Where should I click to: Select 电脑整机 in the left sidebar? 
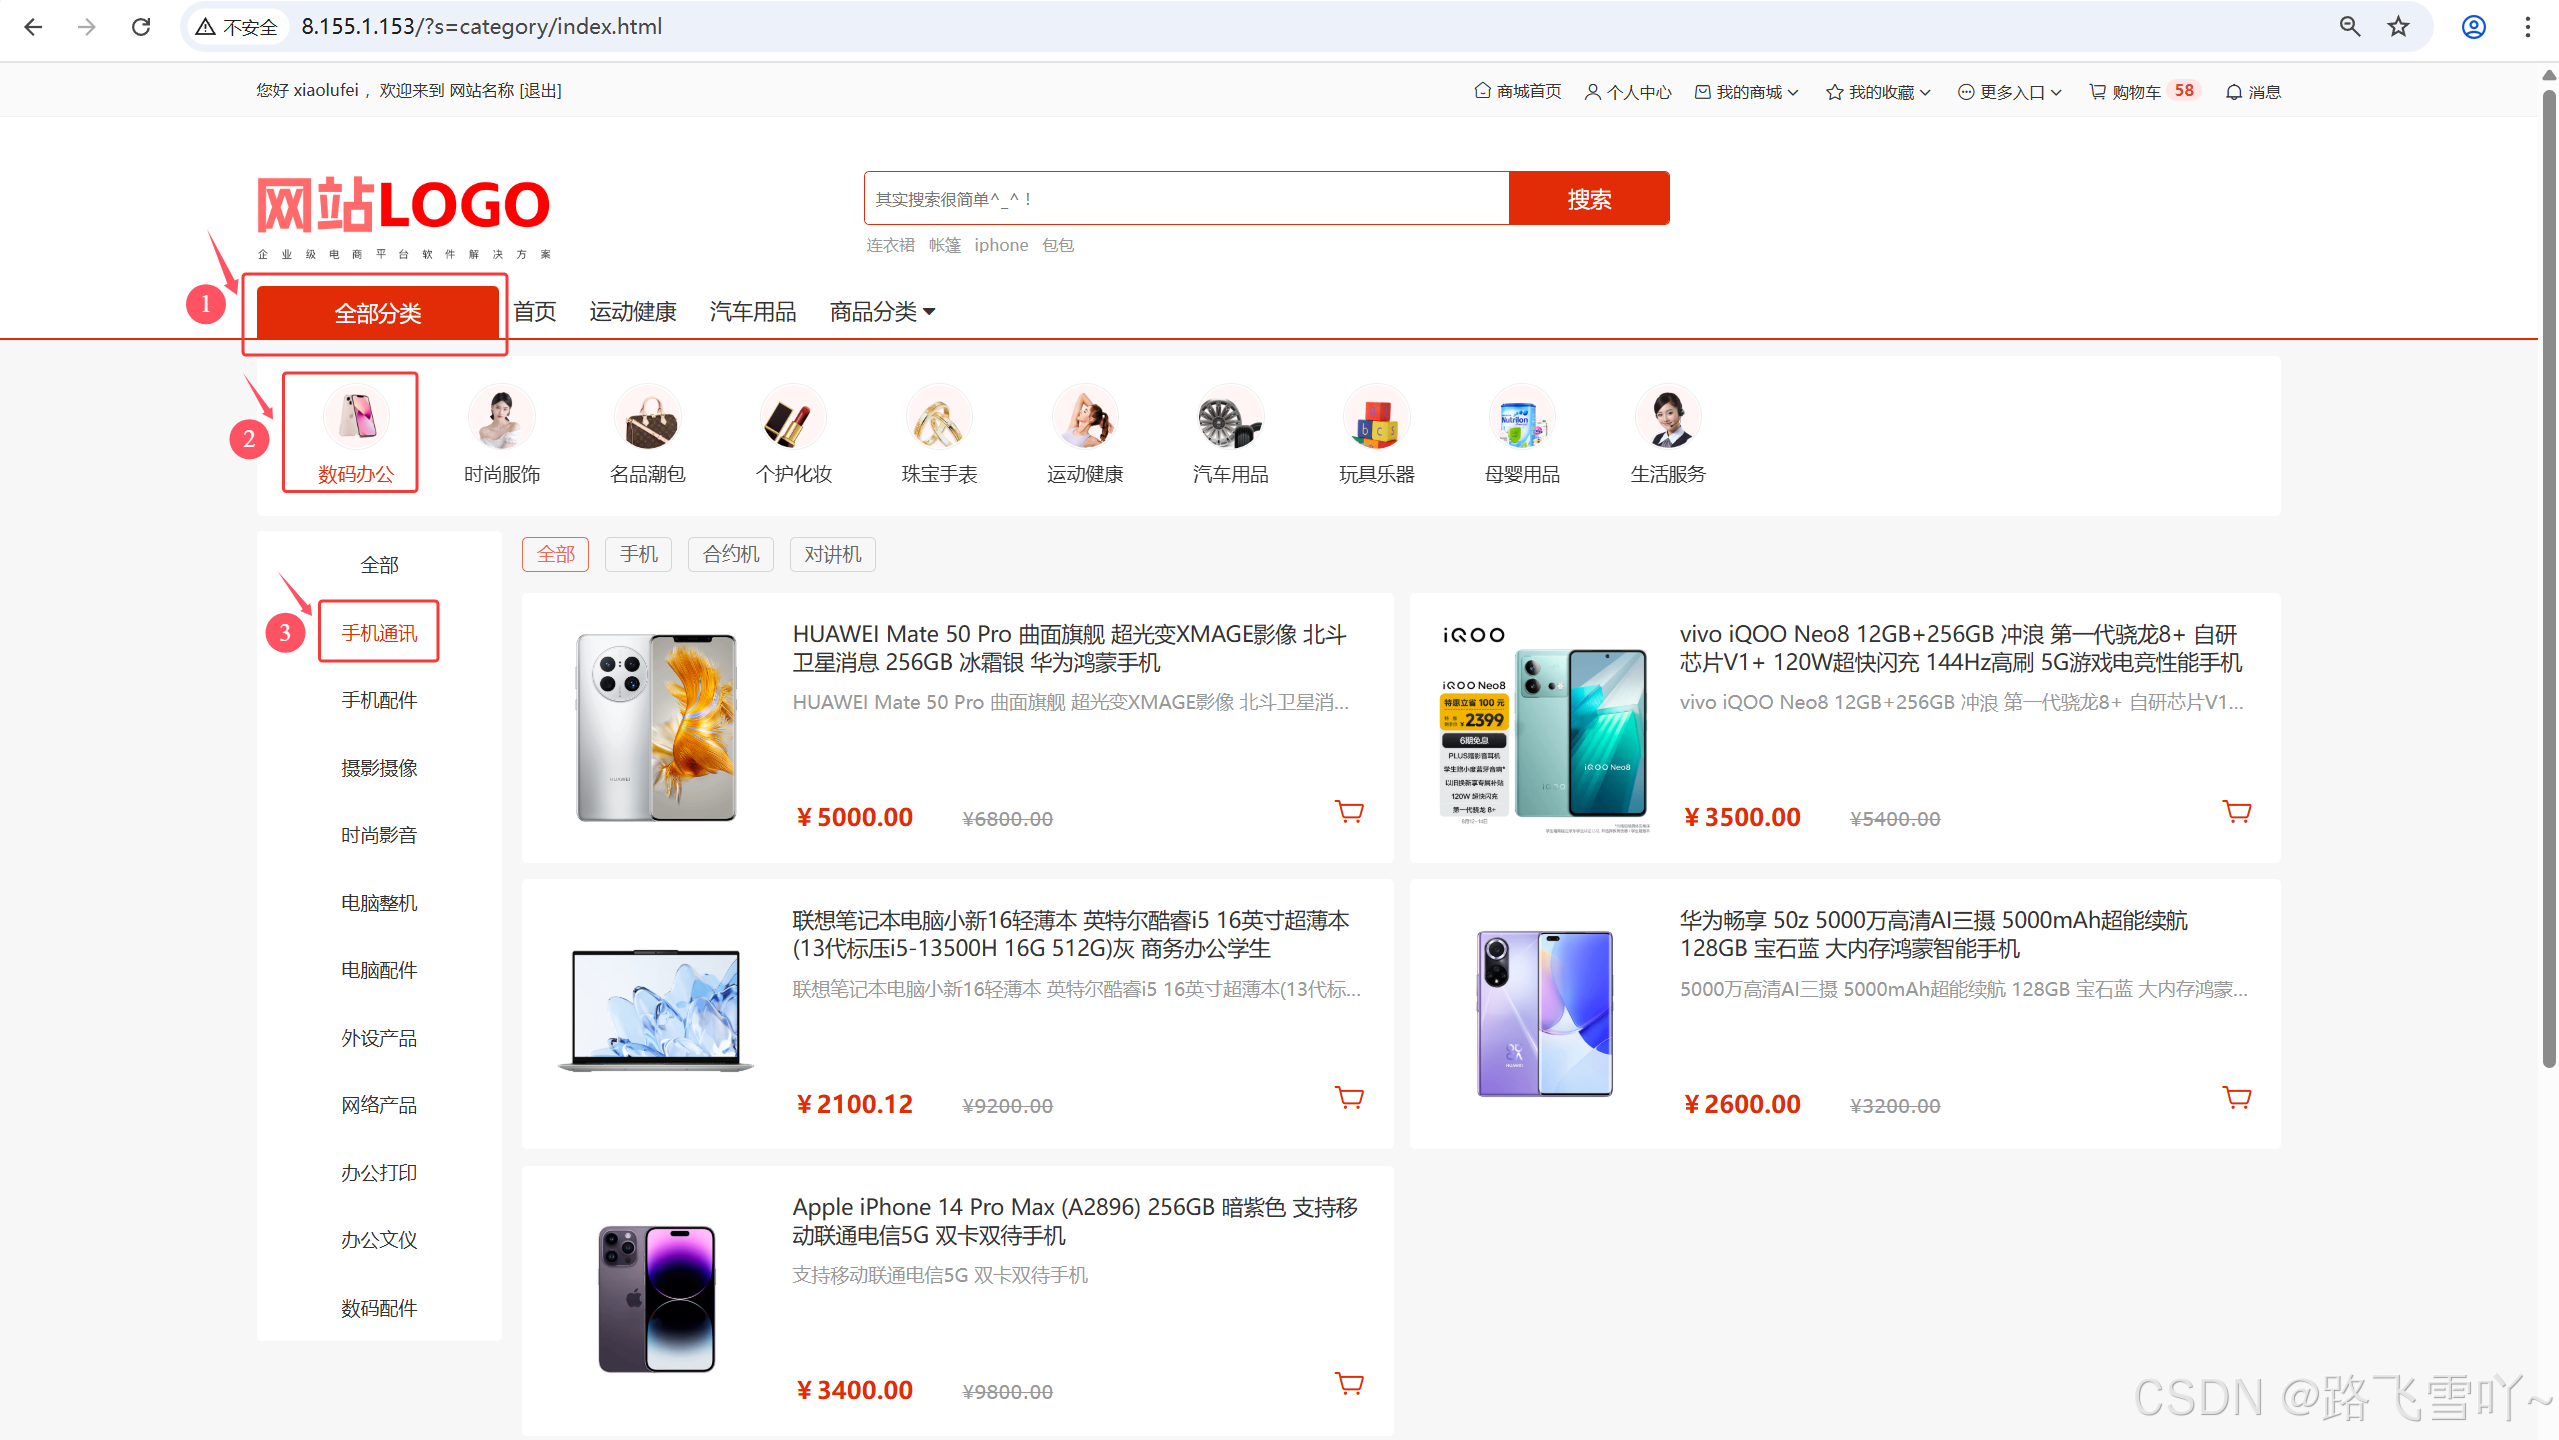pos(379,903)
